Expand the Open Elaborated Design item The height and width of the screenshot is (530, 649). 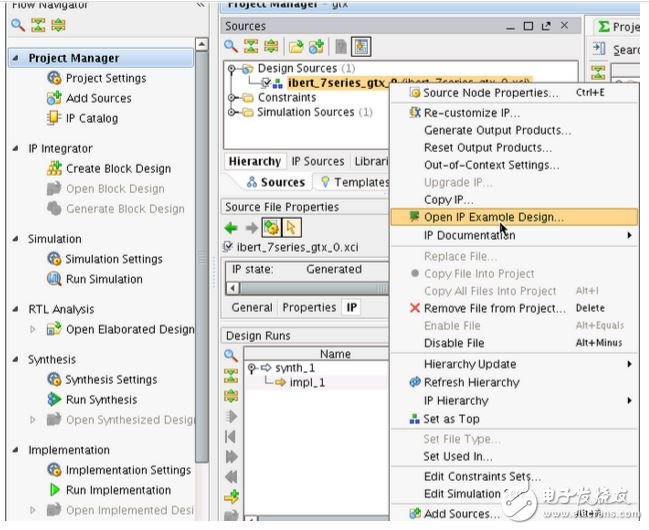point(33,329)
